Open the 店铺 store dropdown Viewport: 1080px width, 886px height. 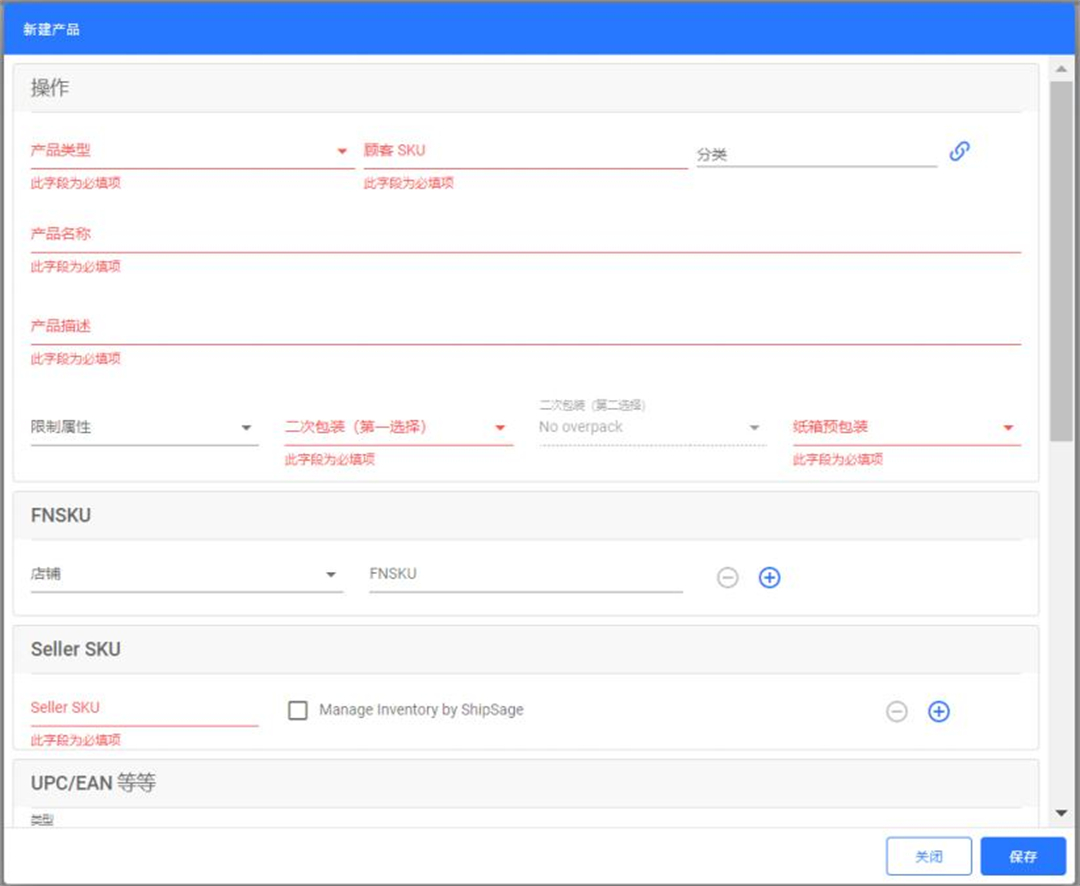pyautogui.click(x=187, y=574)
